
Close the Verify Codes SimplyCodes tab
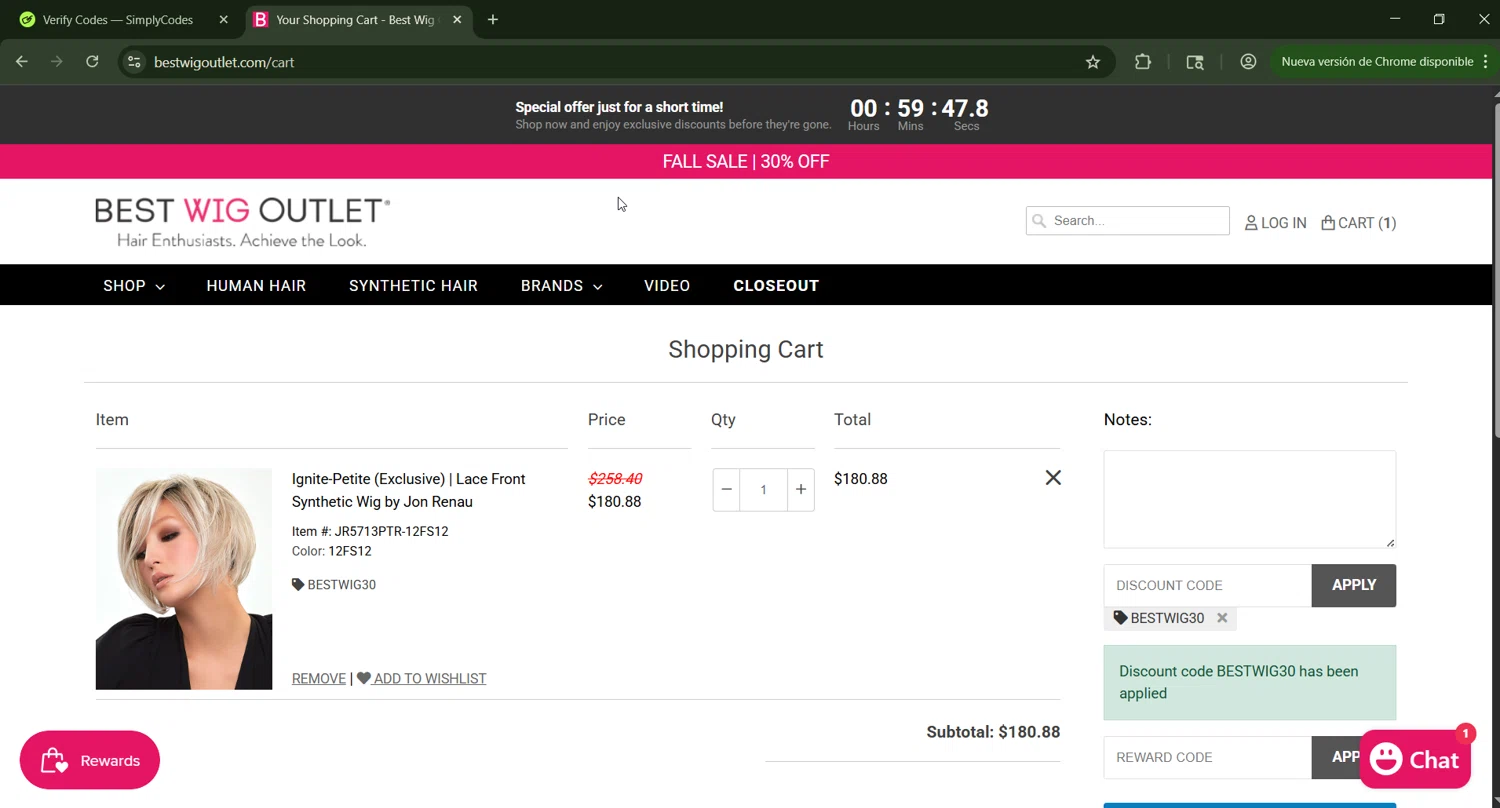click(223, 19)
